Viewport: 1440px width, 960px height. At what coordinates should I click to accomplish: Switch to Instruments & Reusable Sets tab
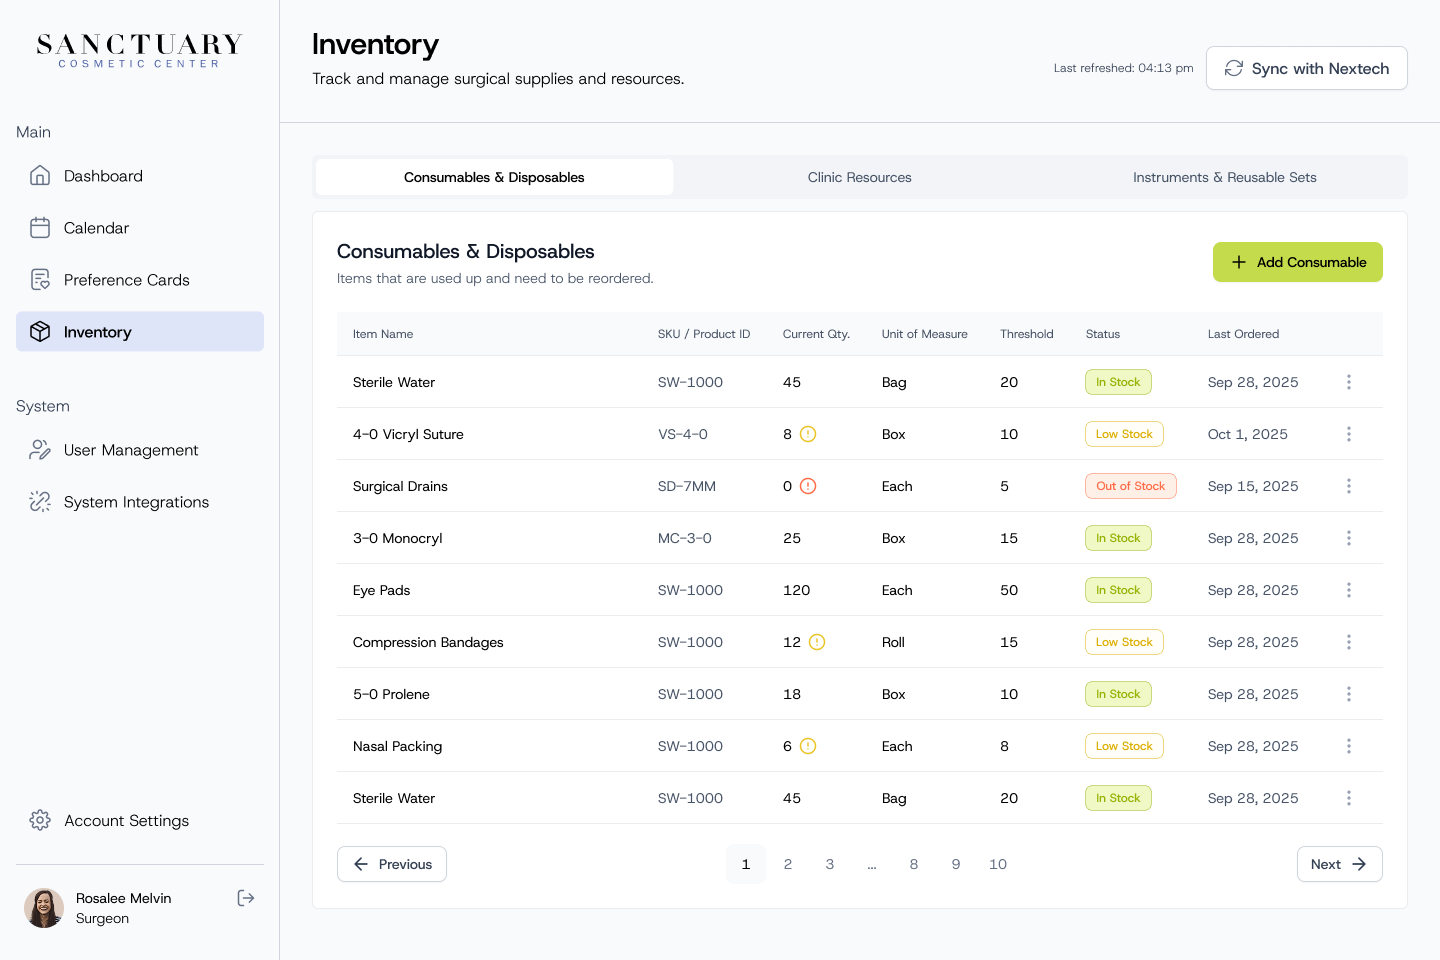click(1224, 177)
